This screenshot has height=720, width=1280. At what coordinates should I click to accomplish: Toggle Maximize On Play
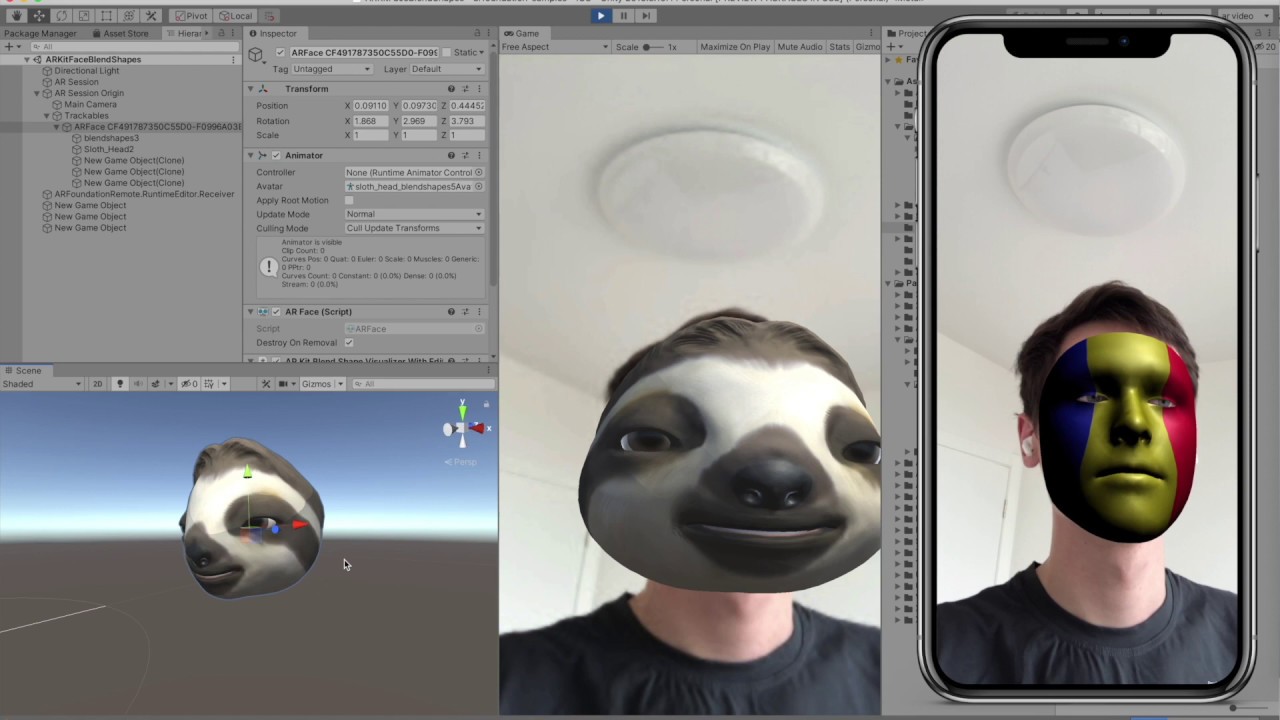(x=735, y=47)
